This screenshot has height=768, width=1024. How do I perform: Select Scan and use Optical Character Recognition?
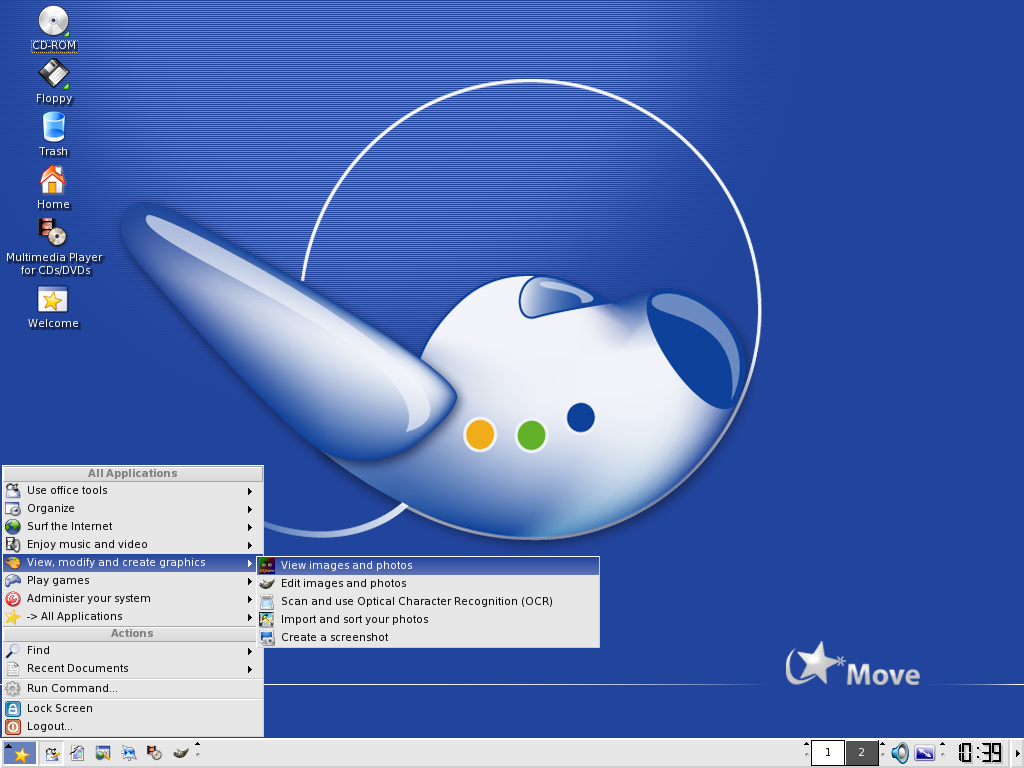428,601
